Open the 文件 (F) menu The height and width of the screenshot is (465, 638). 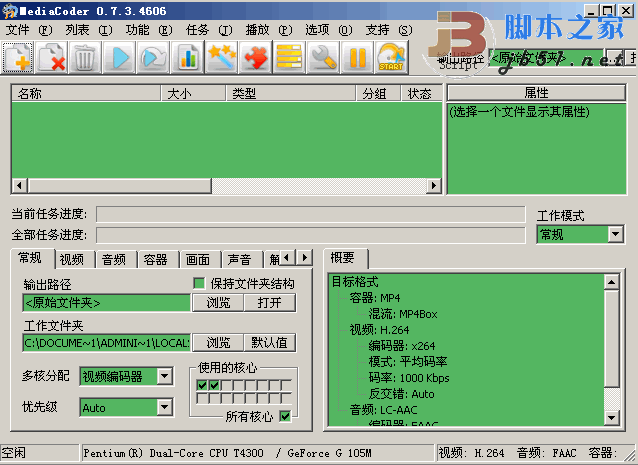click(29, 30)
